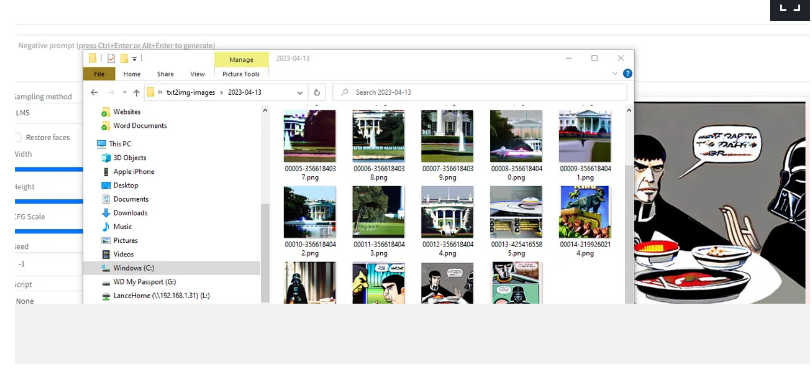The image size is (812, 374).
Task: Click the 2023-04-13 breadcrumb segment
Action: point(244,92)
